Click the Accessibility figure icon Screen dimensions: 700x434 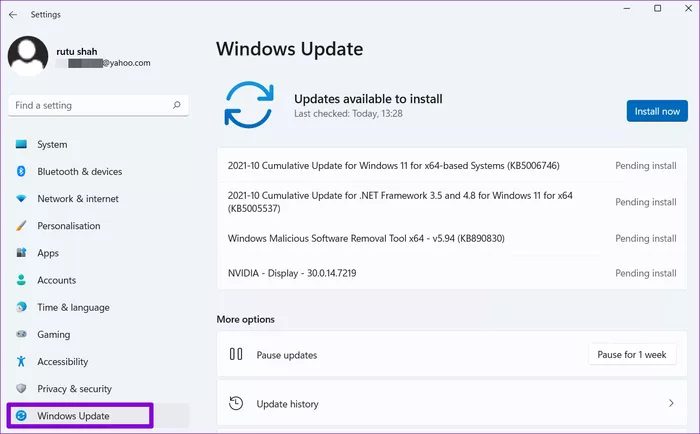pyautogui.click(x=21, y=361)
